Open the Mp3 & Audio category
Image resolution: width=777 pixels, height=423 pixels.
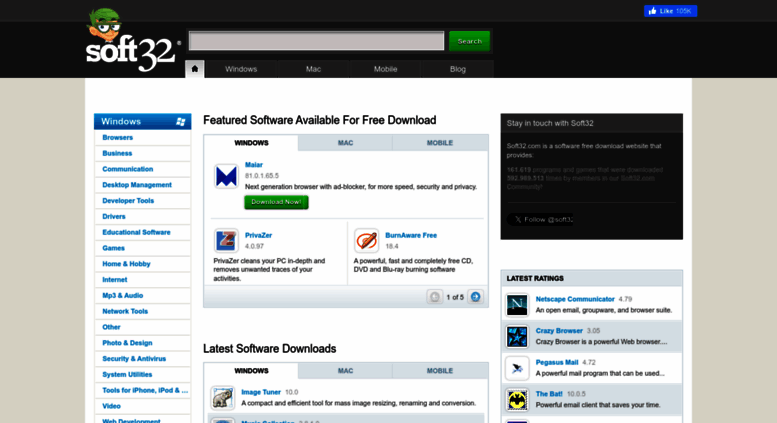coord(122,296)
